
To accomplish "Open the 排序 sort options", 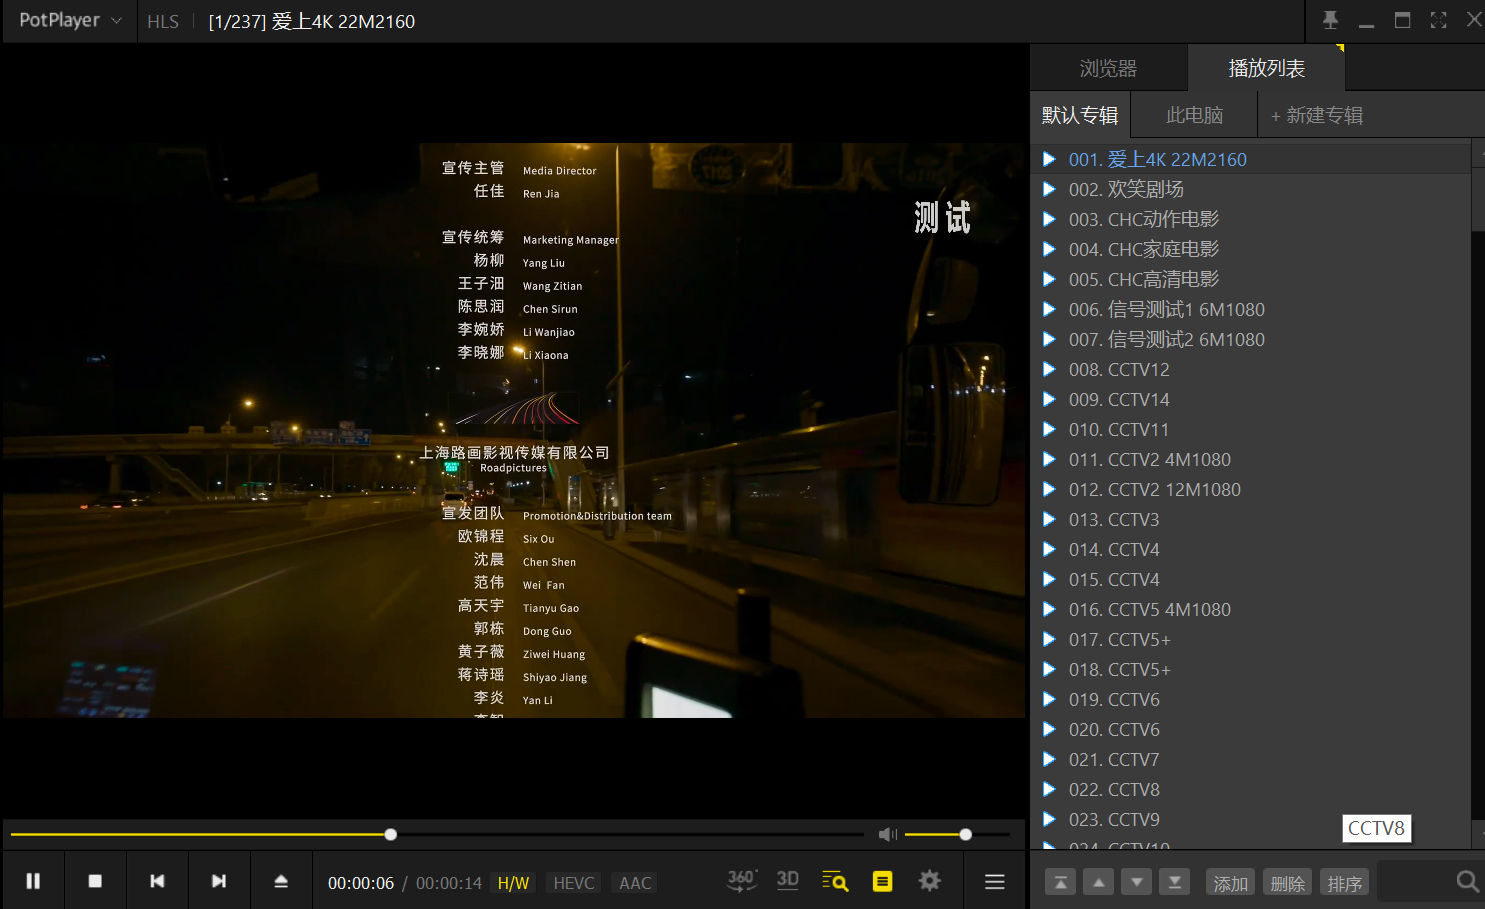I will (x=1345, y=883).
